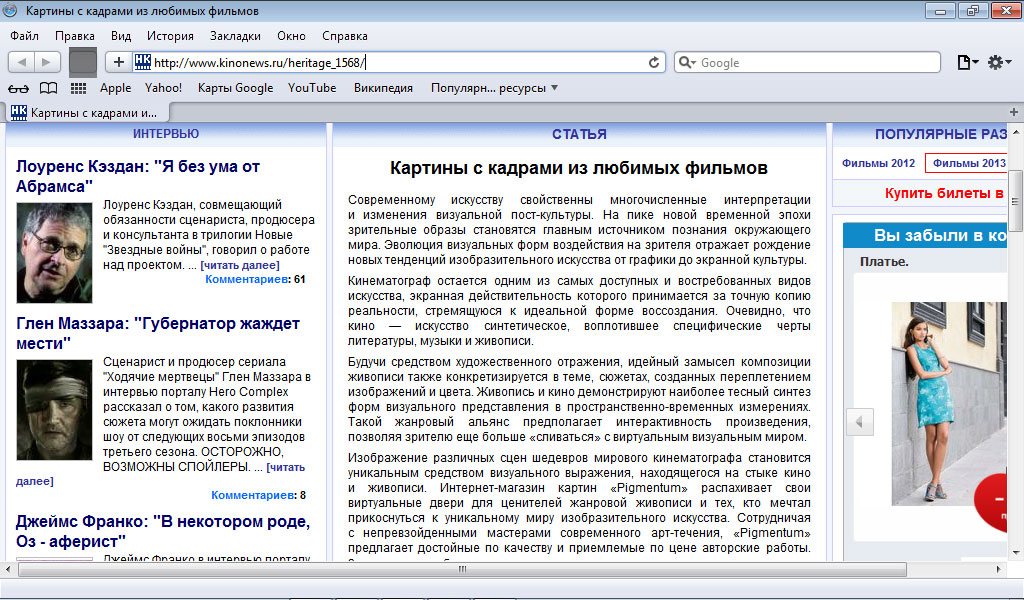The image size is (1024, 600).
Task: Click the Губернатор eye-patch thumbnail
Action: (54, 410)
